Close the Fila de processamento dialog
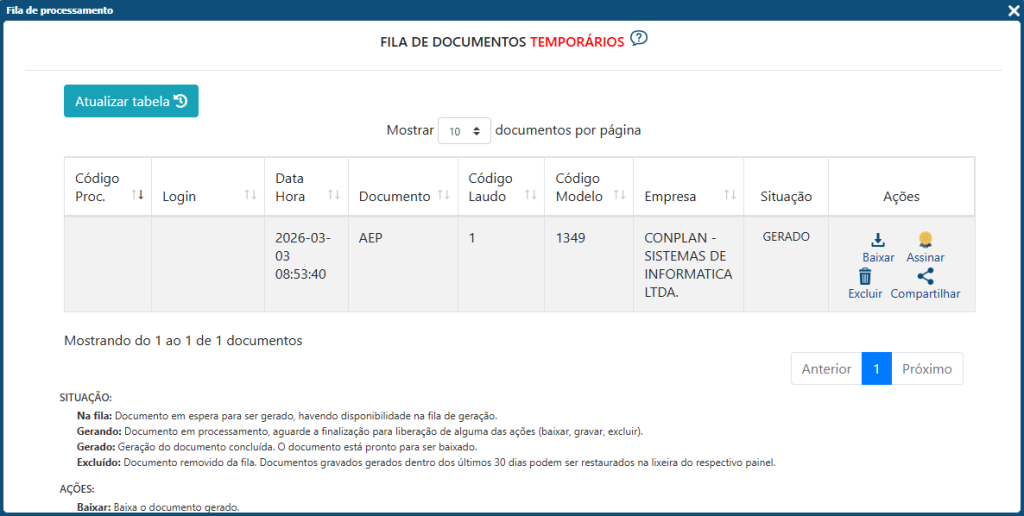 coord(1013,10)
